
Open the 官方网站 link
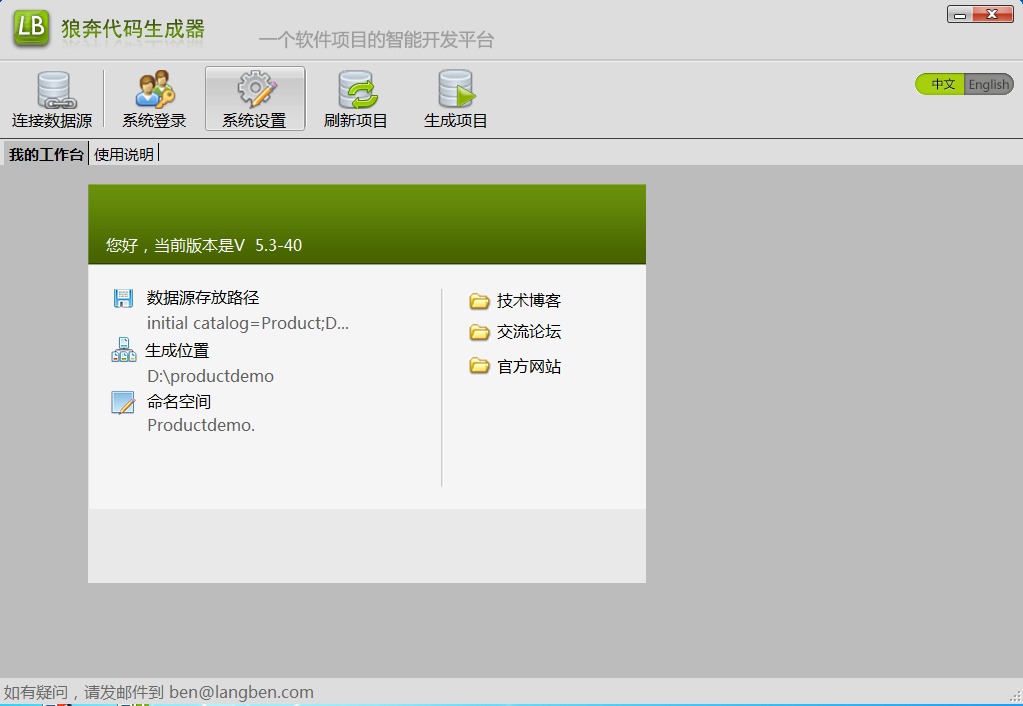point(528,367)
